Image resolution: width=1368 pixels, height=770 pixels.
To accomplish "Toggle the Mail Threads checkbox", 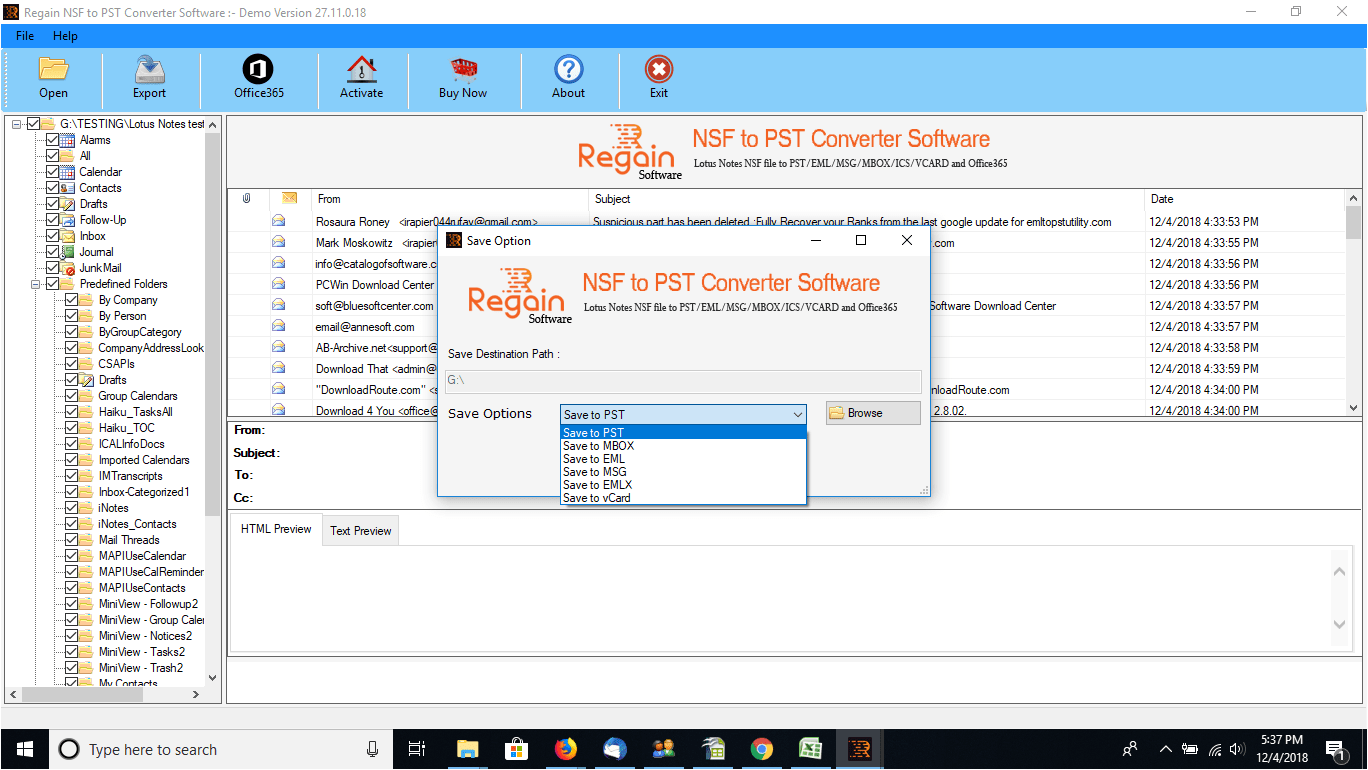I will coord(72,540).
